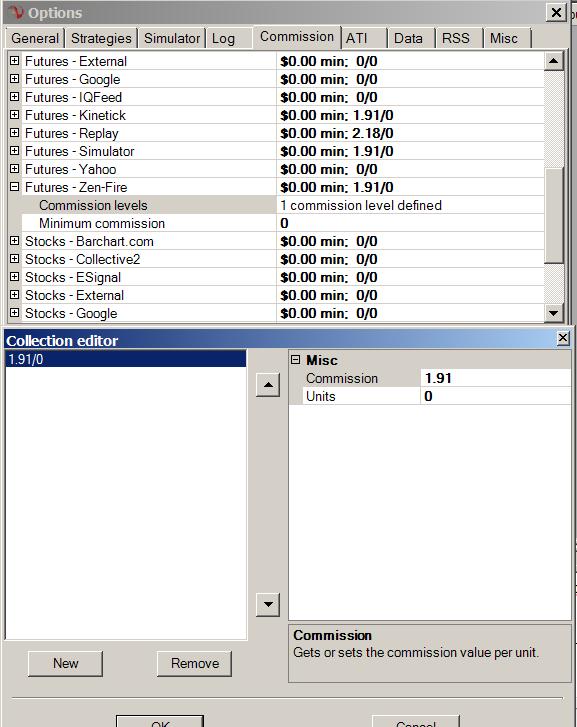
Task: Select the Stocks - Collective2 row label
Action: point(83,259)
